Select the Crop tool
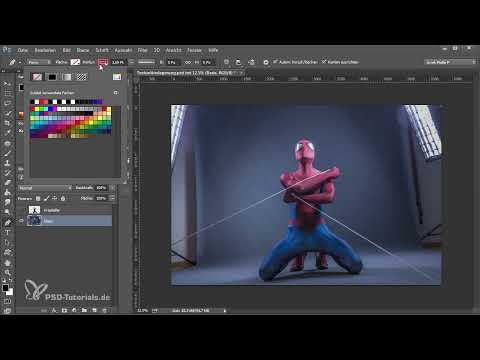This screenshot has height=360, width=480. [x=7, y=123]
